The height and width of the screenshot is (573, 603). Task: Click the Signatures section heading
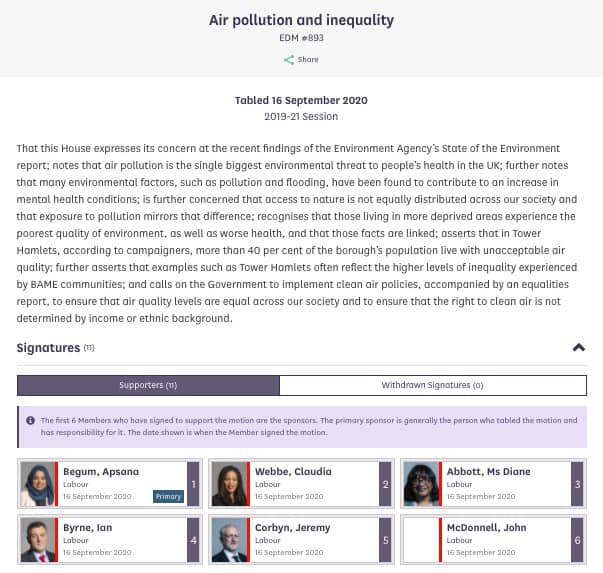tap(48, 348)
